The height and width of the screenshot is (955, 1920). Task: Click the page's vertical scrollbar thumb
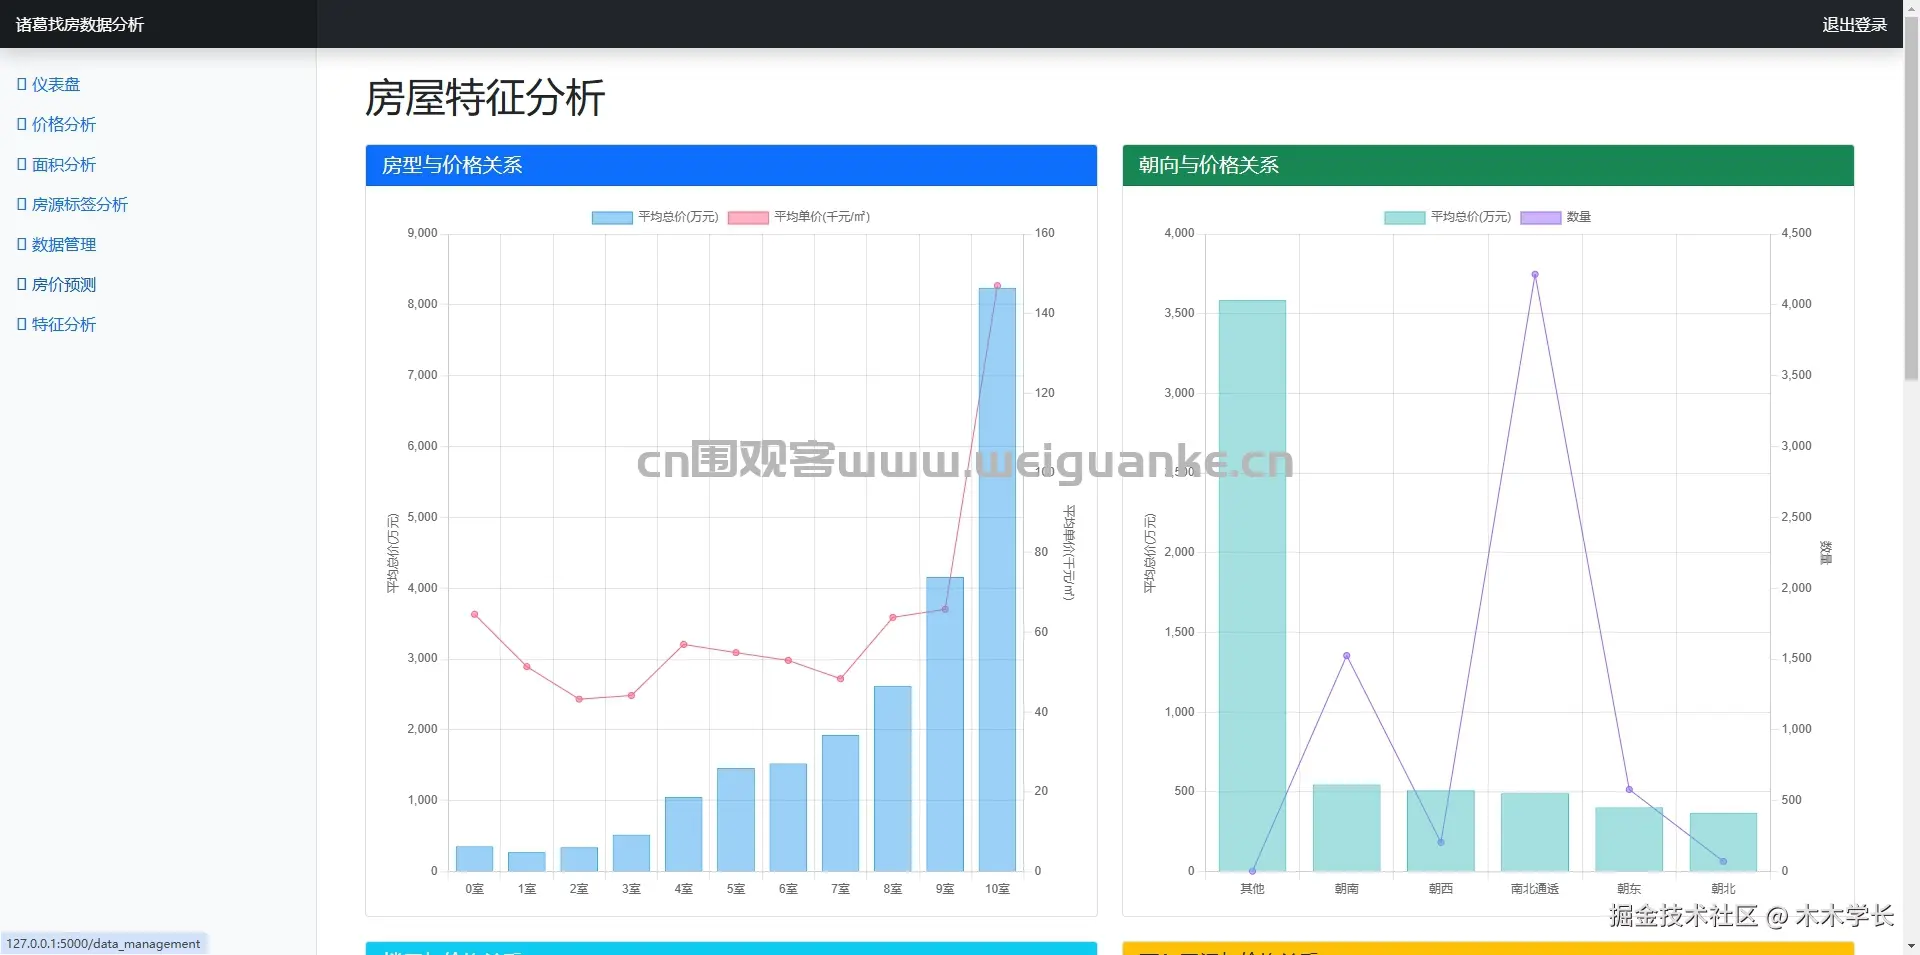(1911, 198)
